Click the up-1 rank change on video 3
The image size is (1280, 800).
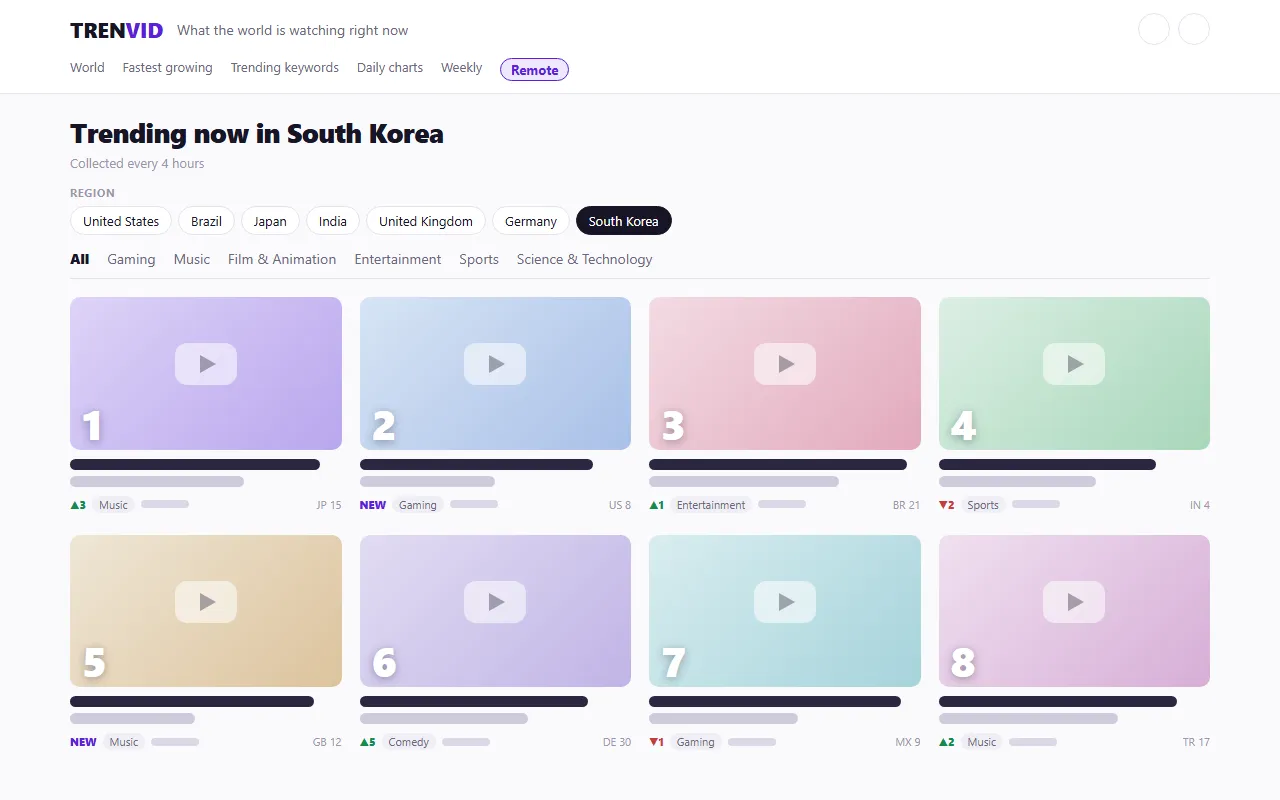(657, 505)
